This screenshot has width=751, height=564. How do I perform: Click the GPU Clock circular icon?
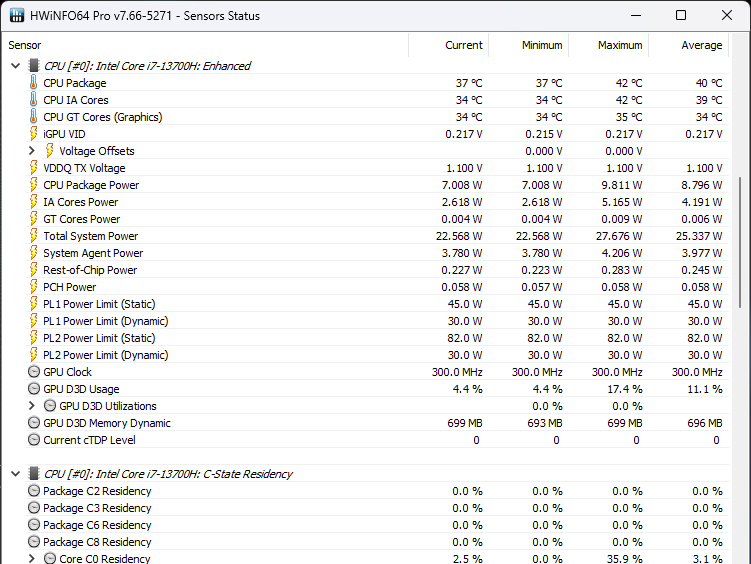tap(33, 372)
